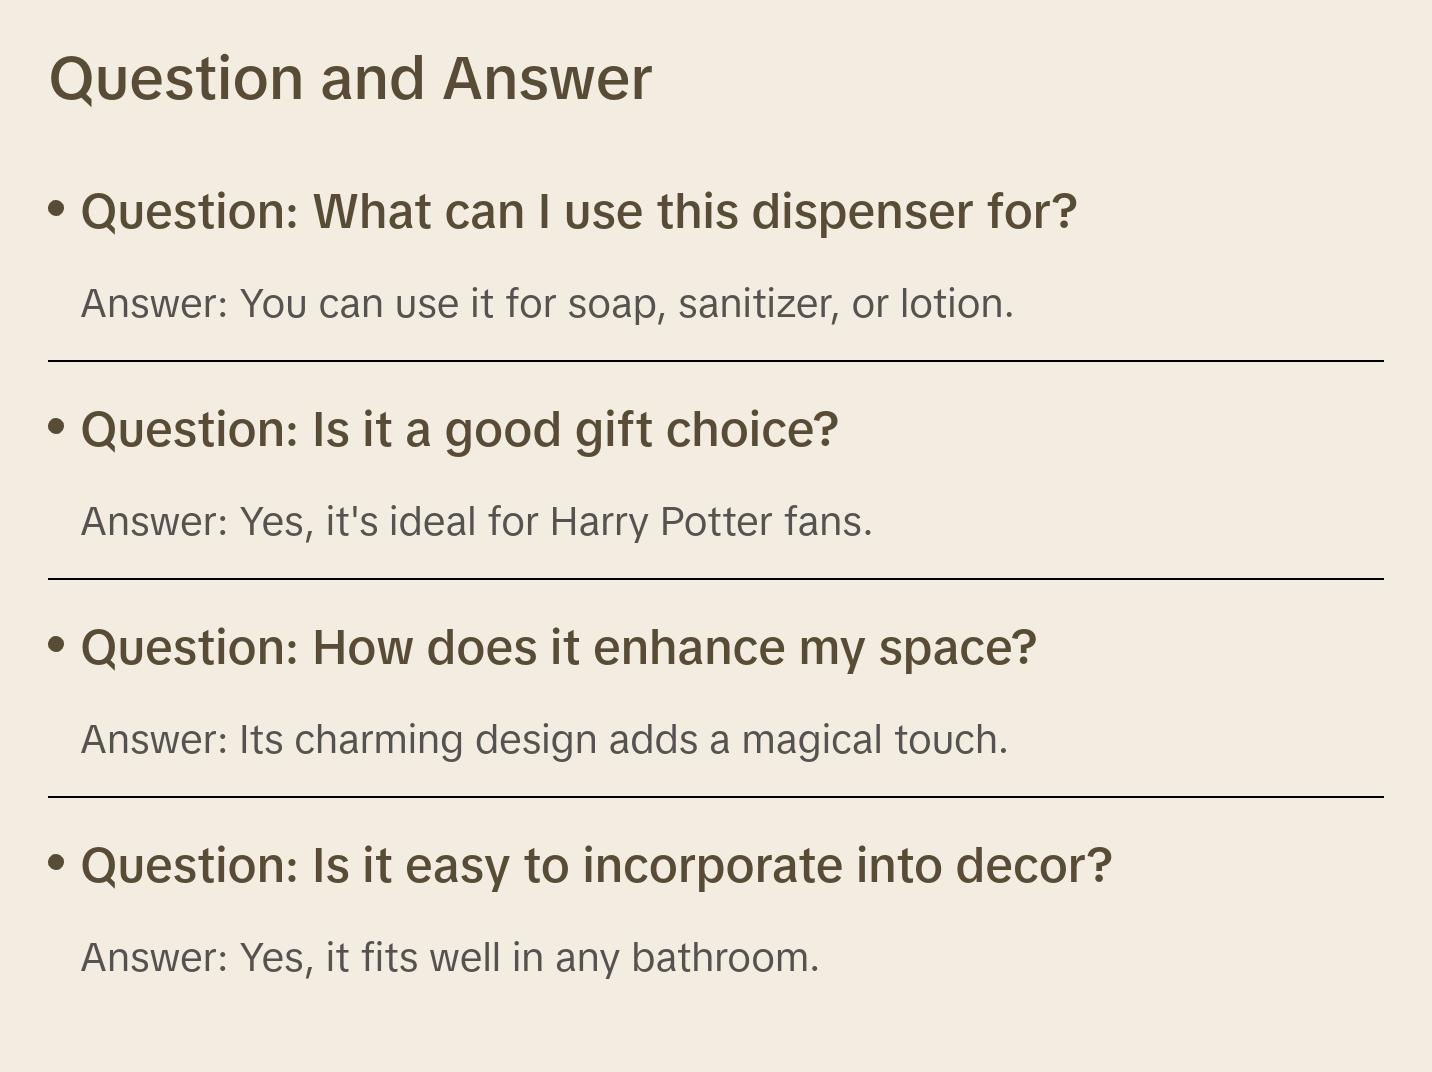
Task: Click the bullet beside the enhance my space question
Action: tap(57, 644)
